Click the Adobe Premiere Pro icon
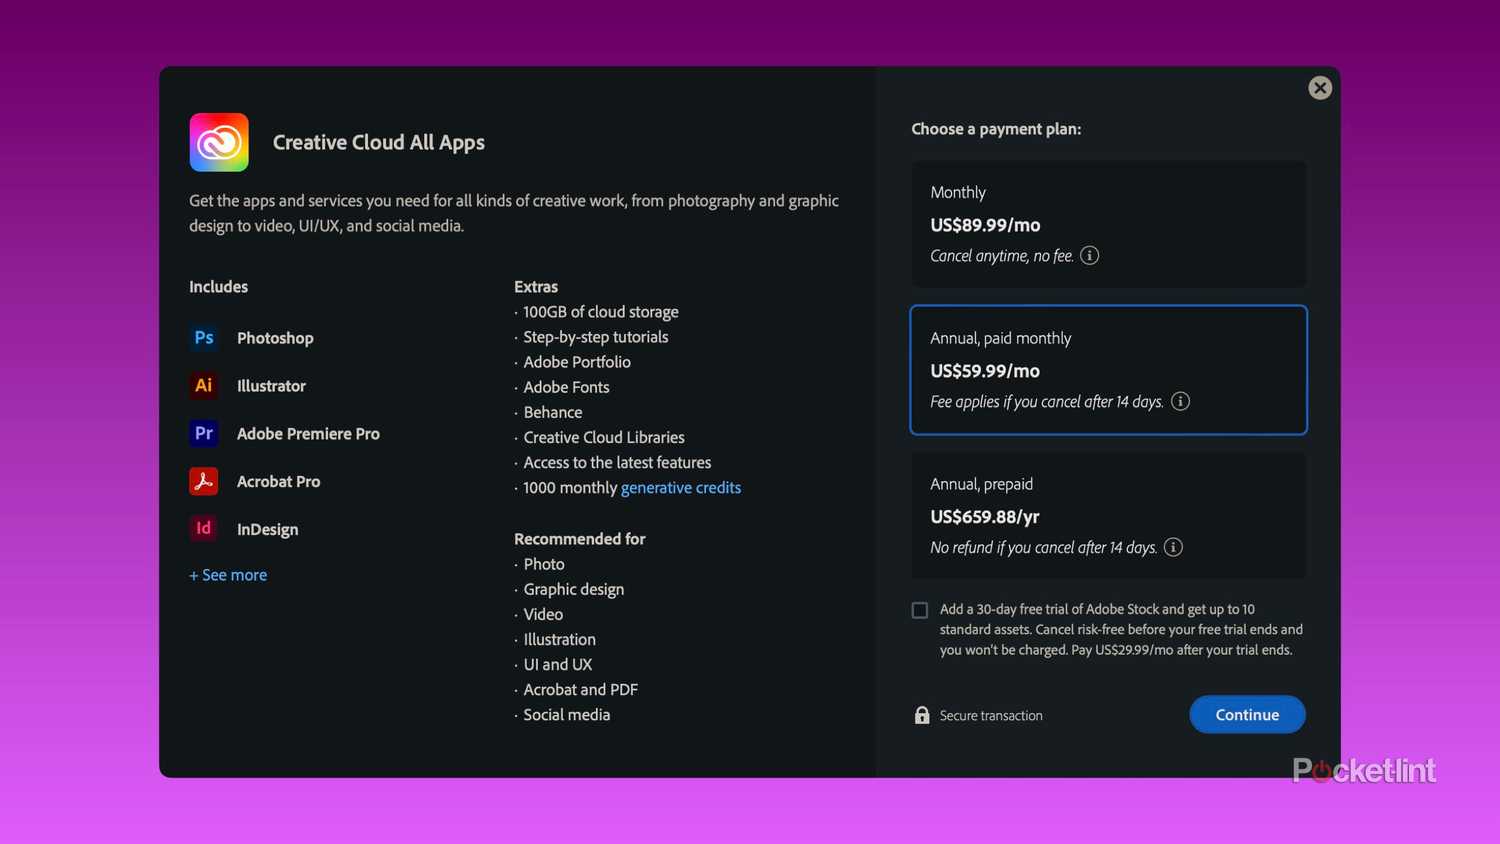The width and height of the screenshot is (1500, 844). coord(203,433)
